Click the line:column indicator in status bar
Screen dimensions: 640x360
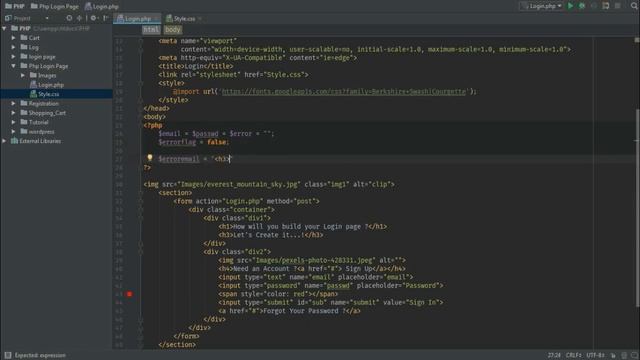coord(554,356)
